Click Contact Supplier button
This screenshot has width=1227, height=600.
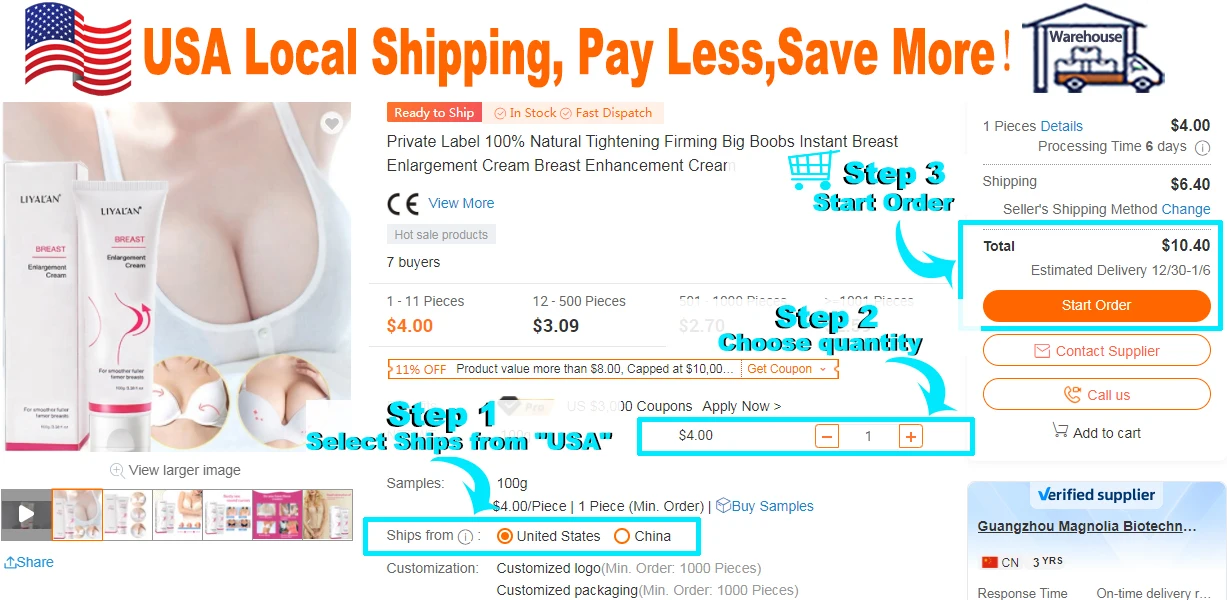(1096, 351)
